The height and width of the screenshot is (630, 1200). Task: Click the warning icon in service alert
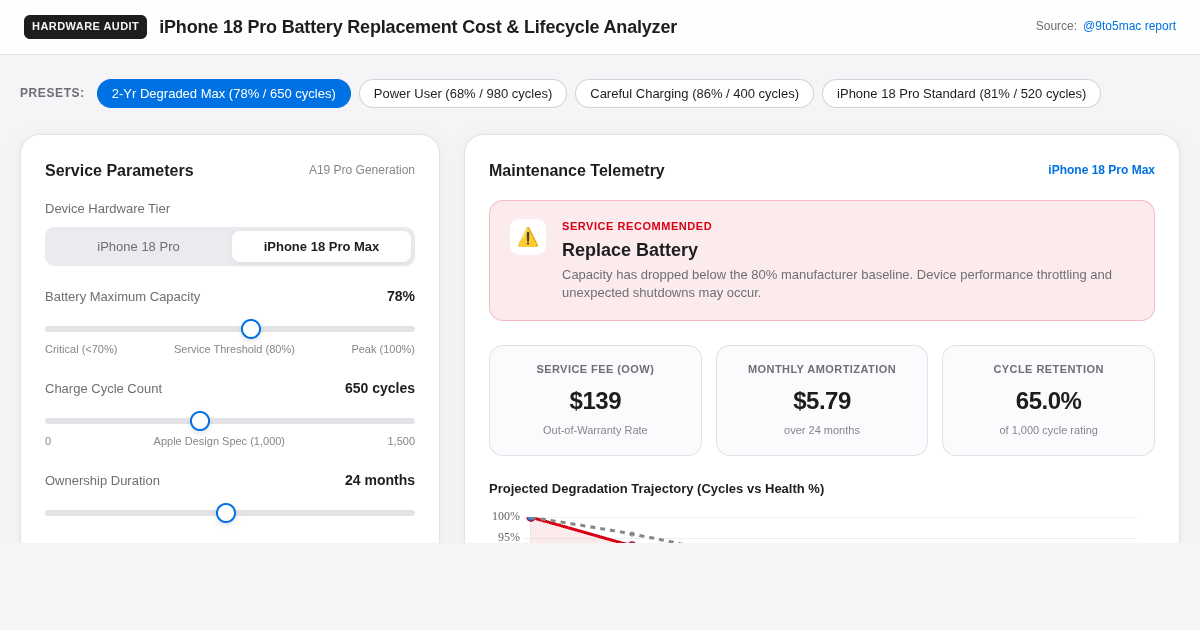click(528, 237)
